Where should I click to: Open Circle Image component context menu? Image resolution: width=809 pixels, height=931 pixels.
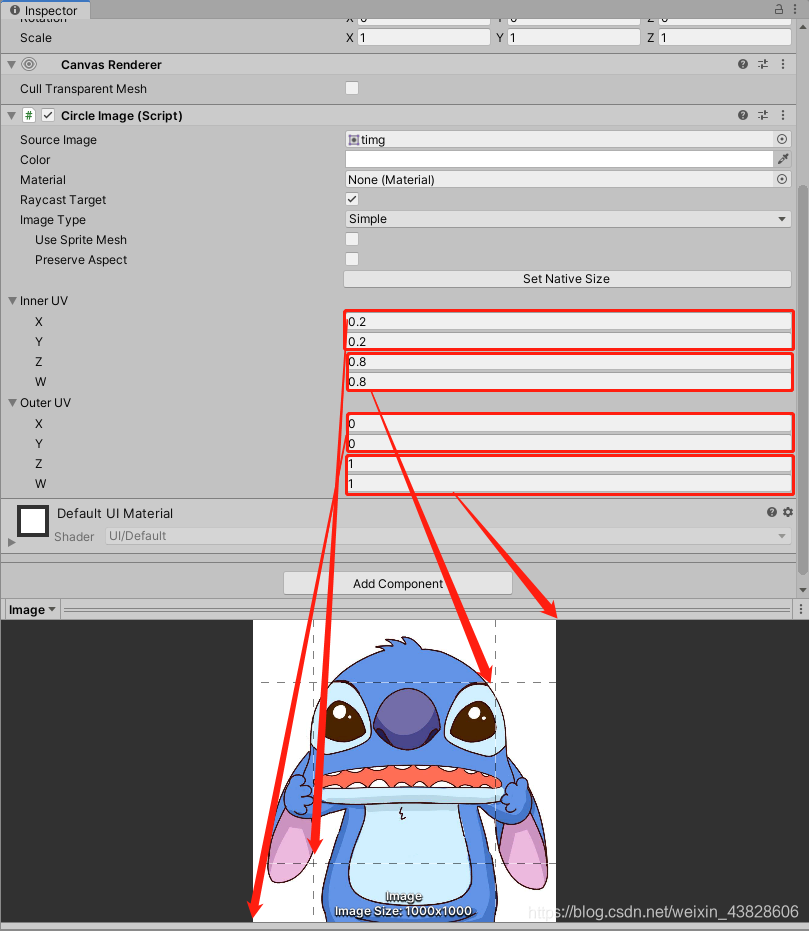click(783, 115)
